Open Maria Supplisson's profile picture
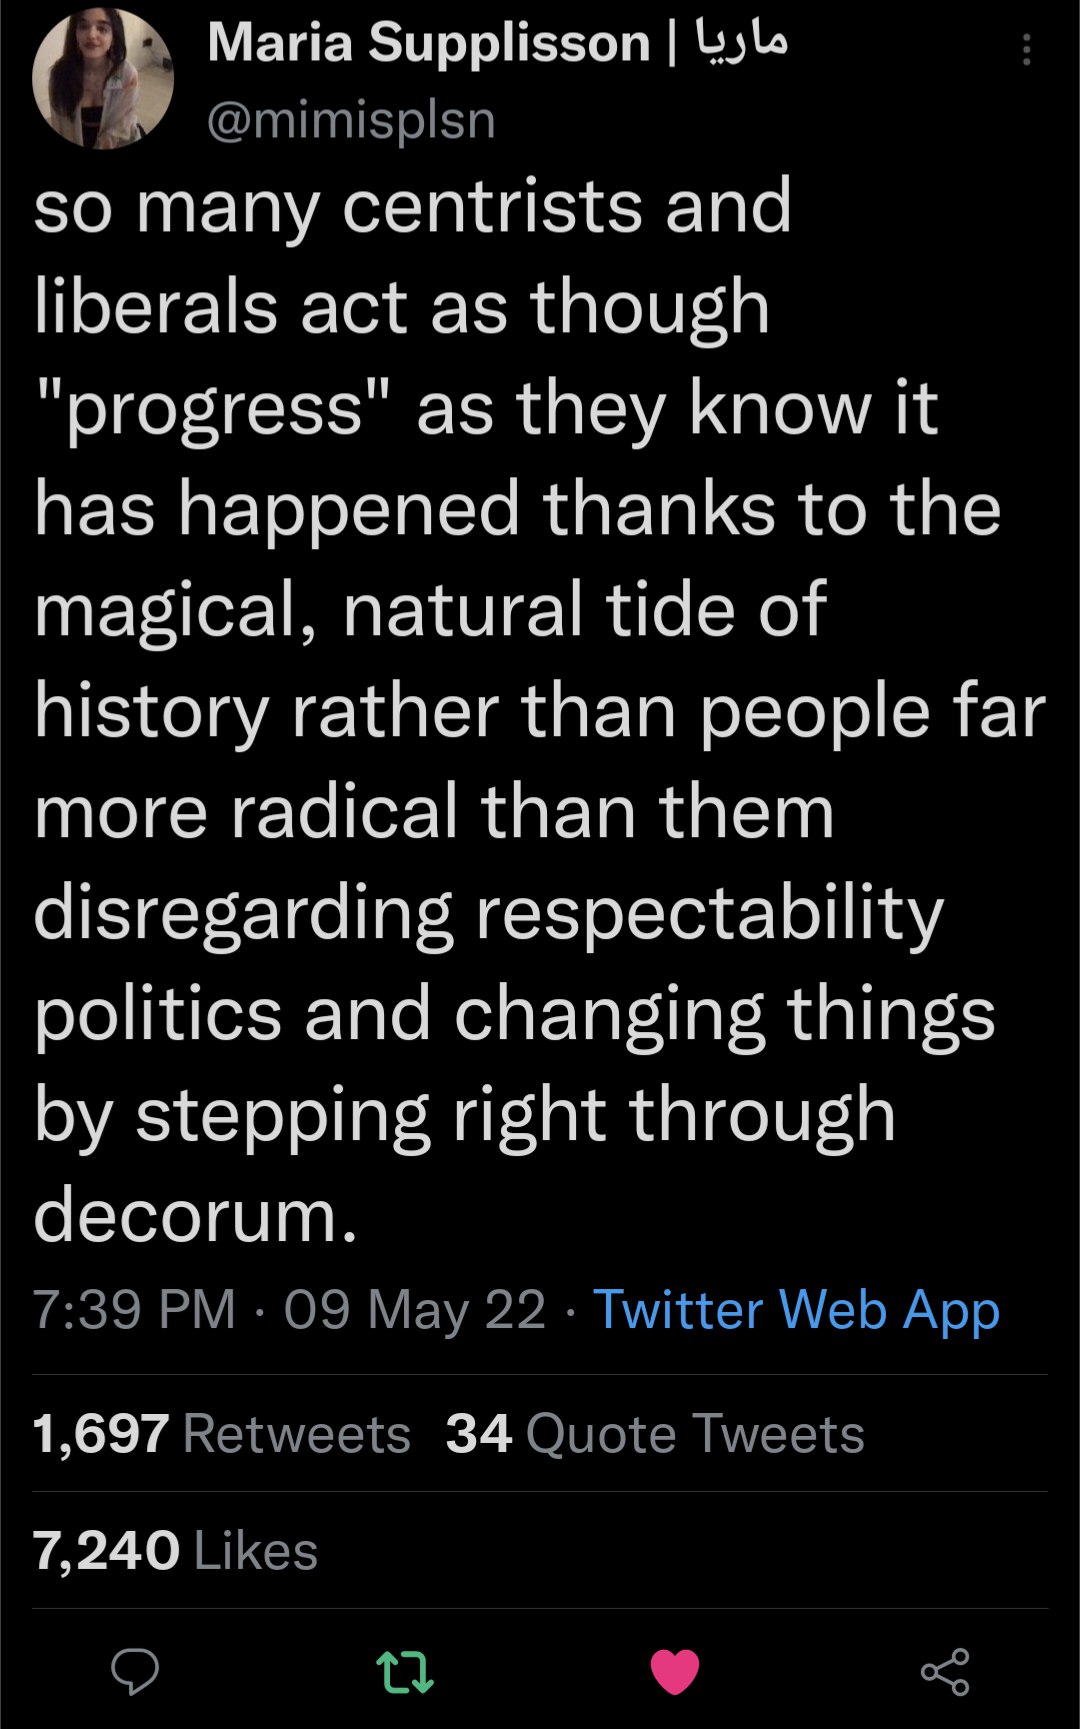The width and height of the screenshot is (1080, 1729). tap(103, 79)
